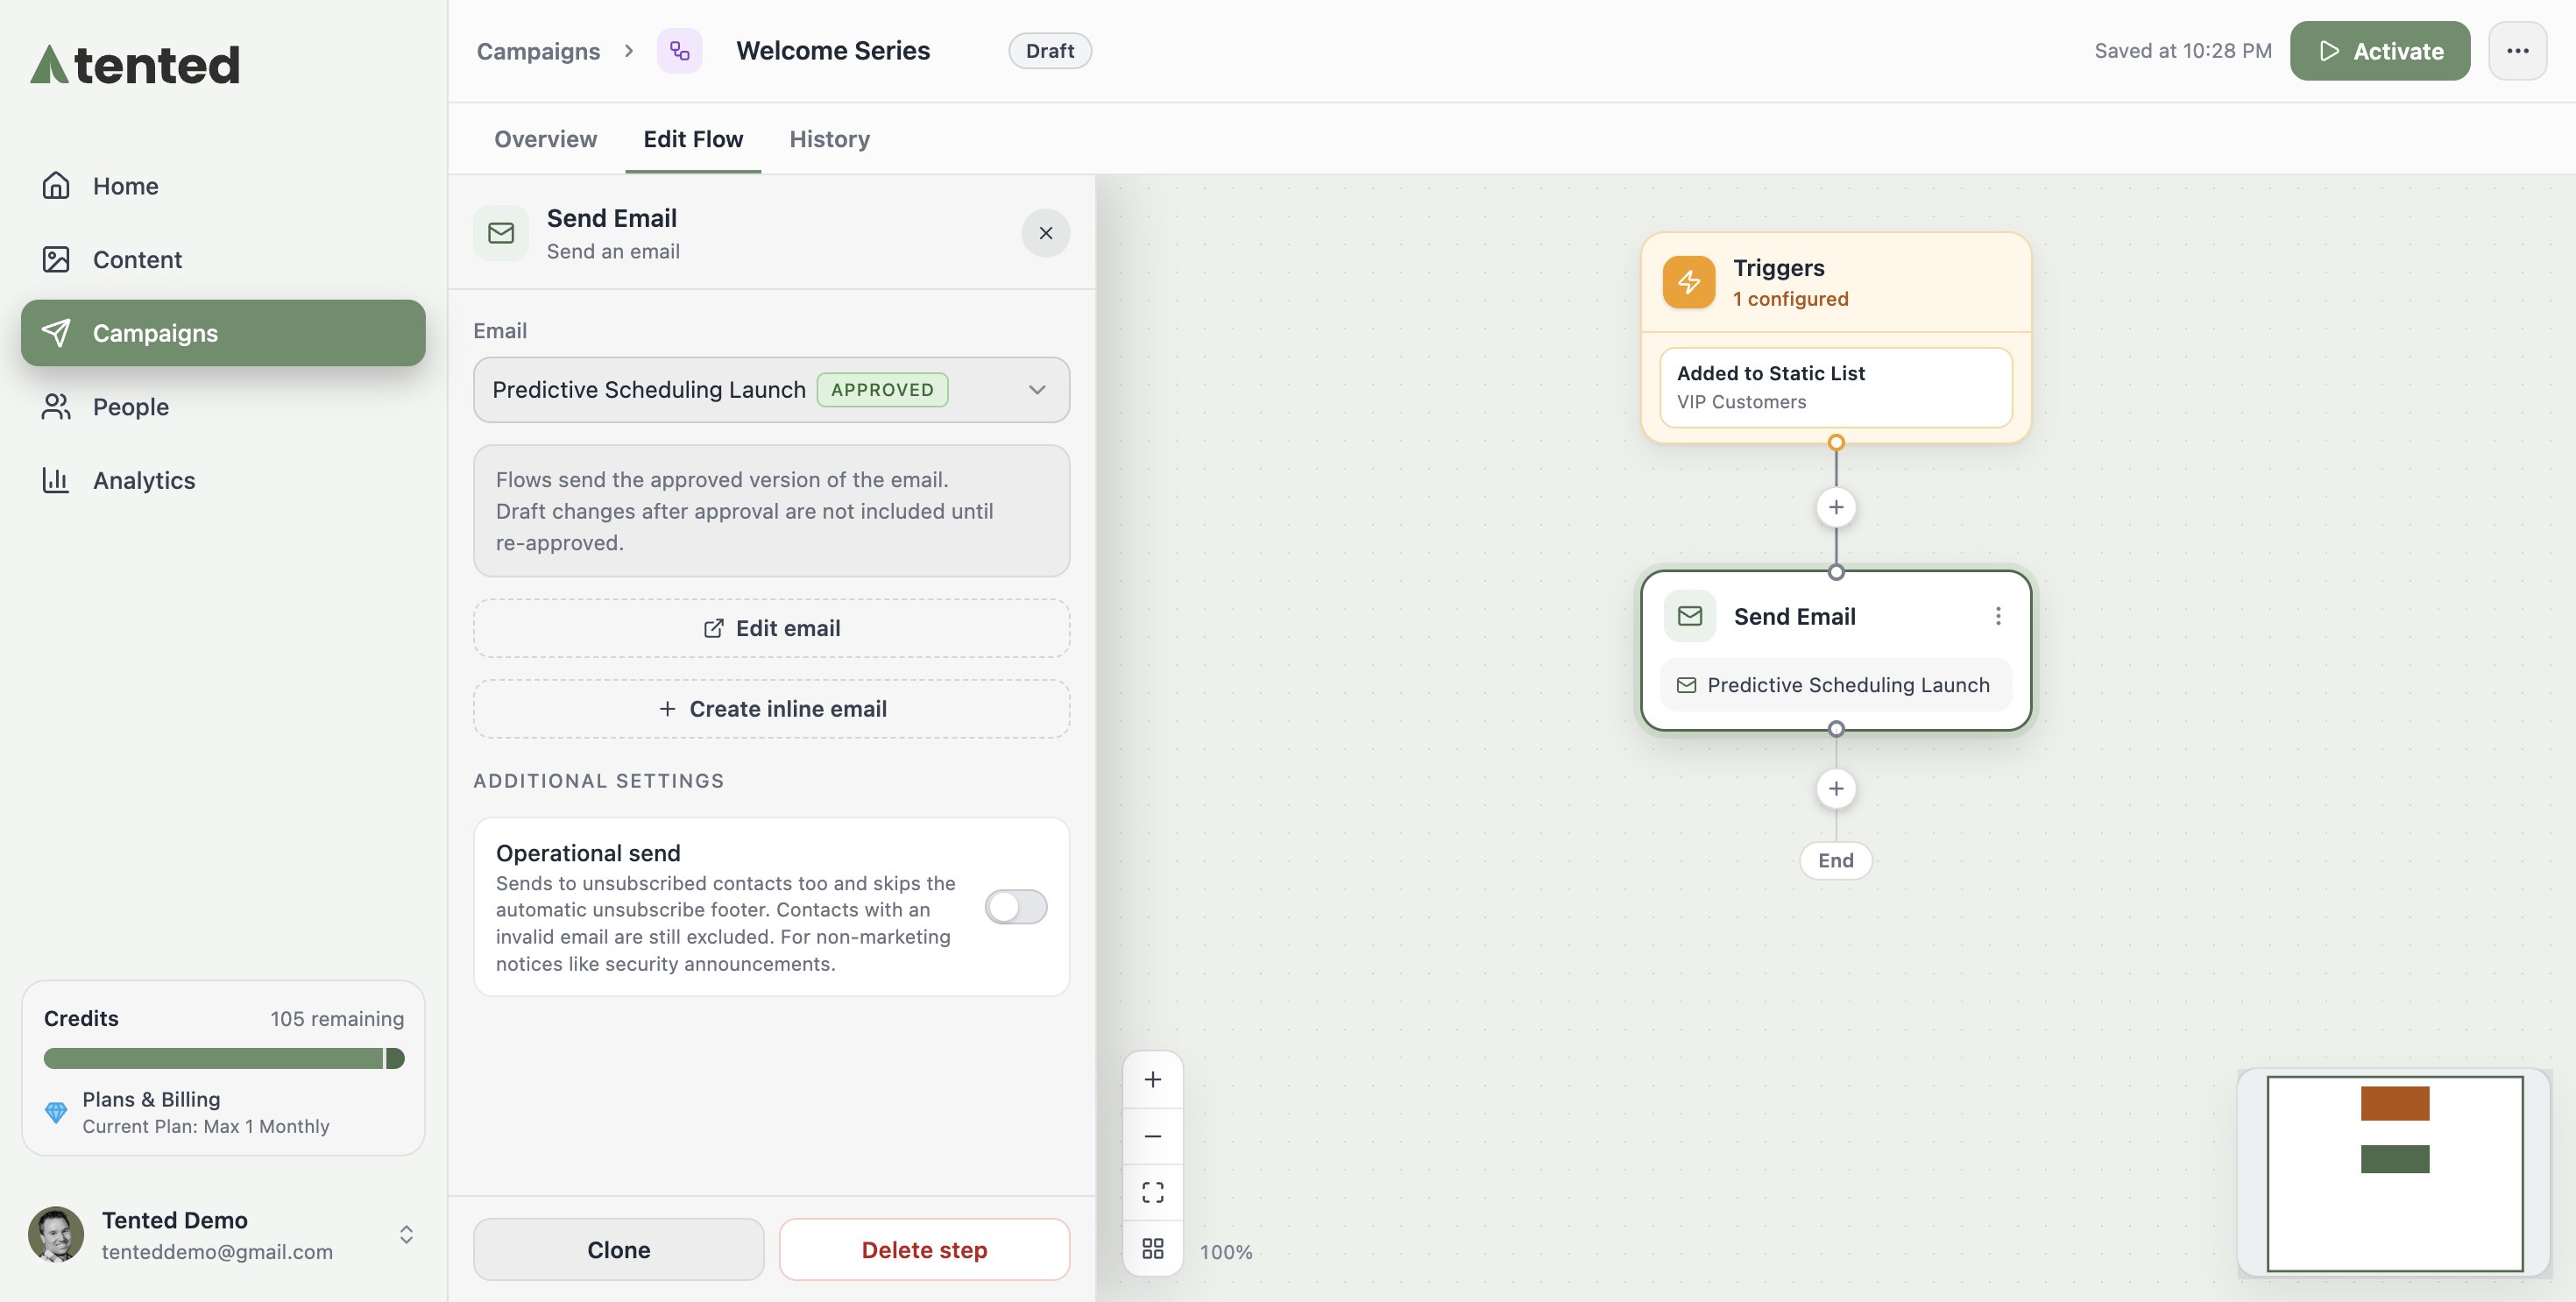
Task: Click the breadcrumb chevron after Campaigns
Action: pos(628,50)
